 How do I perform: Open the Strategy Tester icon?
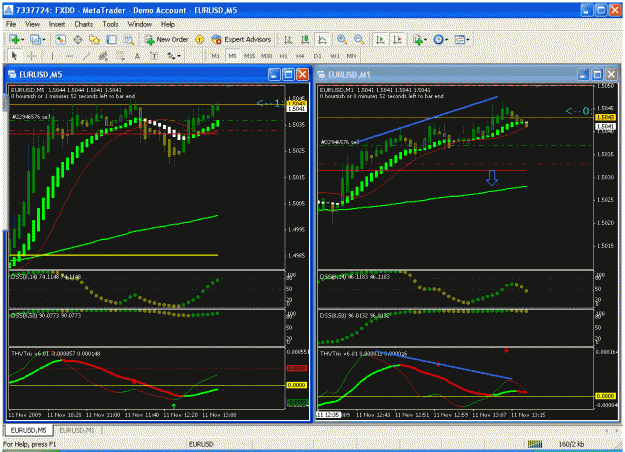(129, 39)
